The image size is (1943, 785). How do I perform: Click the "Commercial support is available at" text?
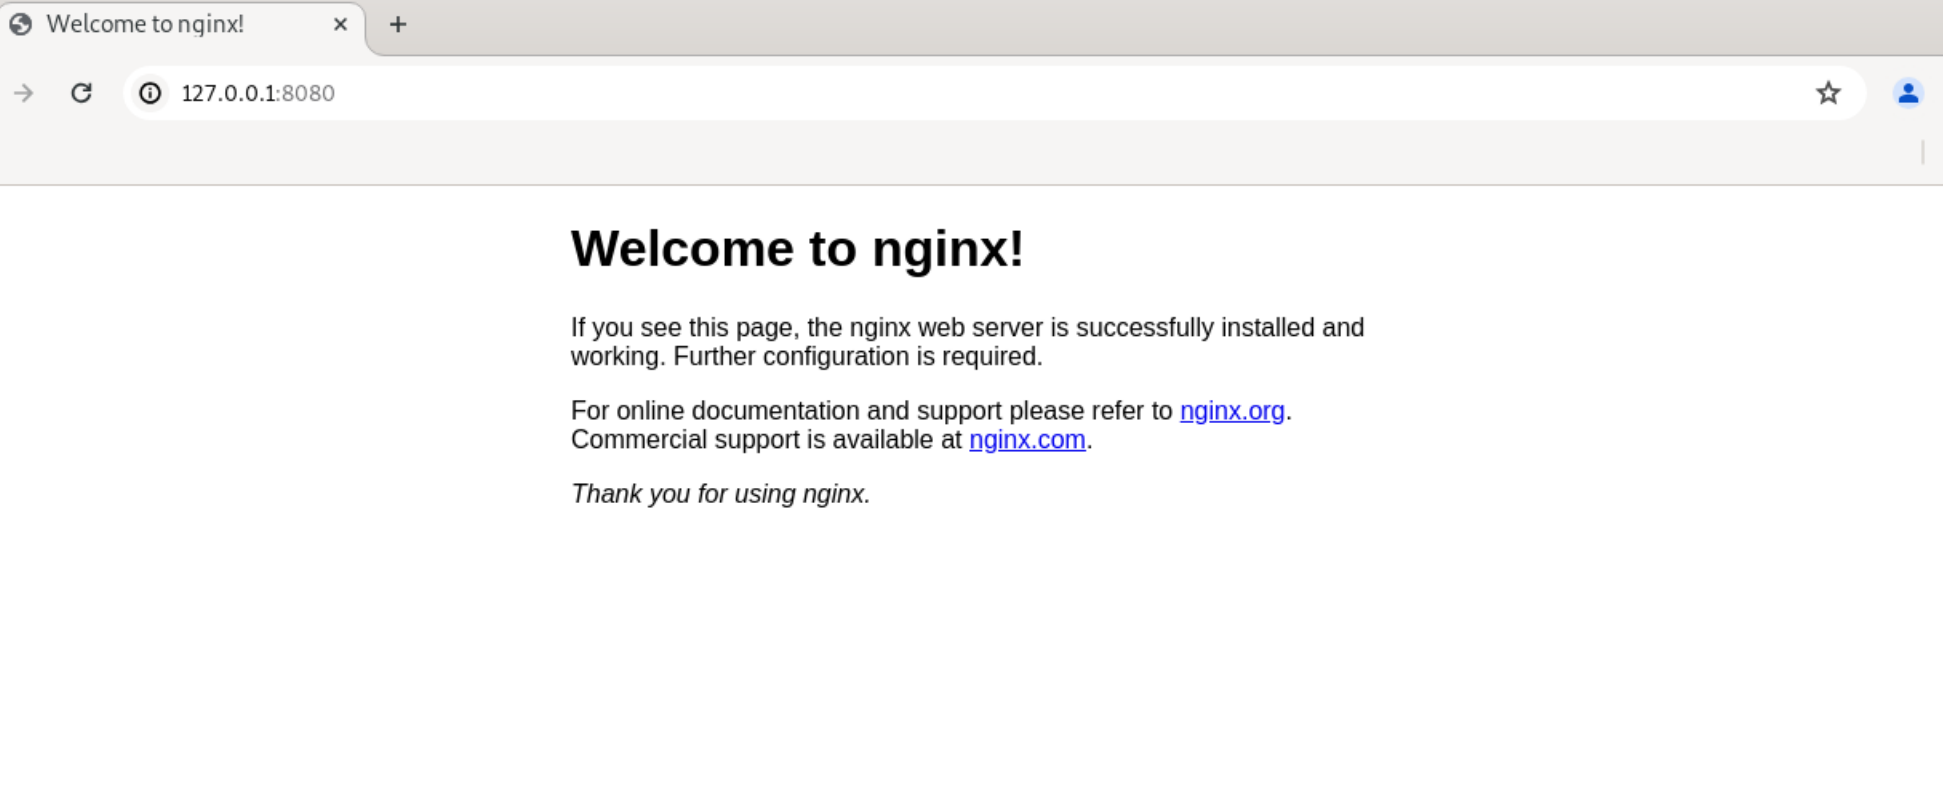point(766,440)
